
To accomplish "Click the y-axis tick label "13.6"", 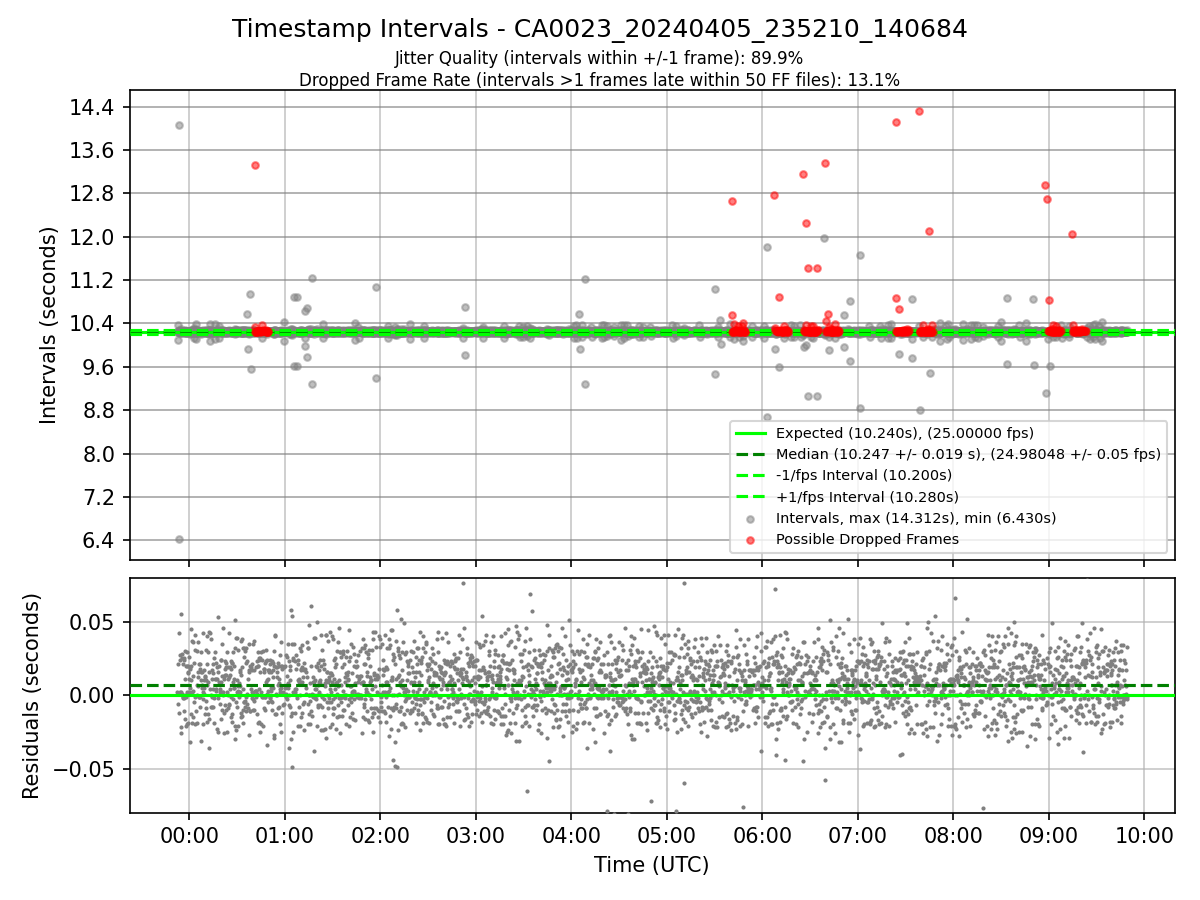I will coord(91,150).
